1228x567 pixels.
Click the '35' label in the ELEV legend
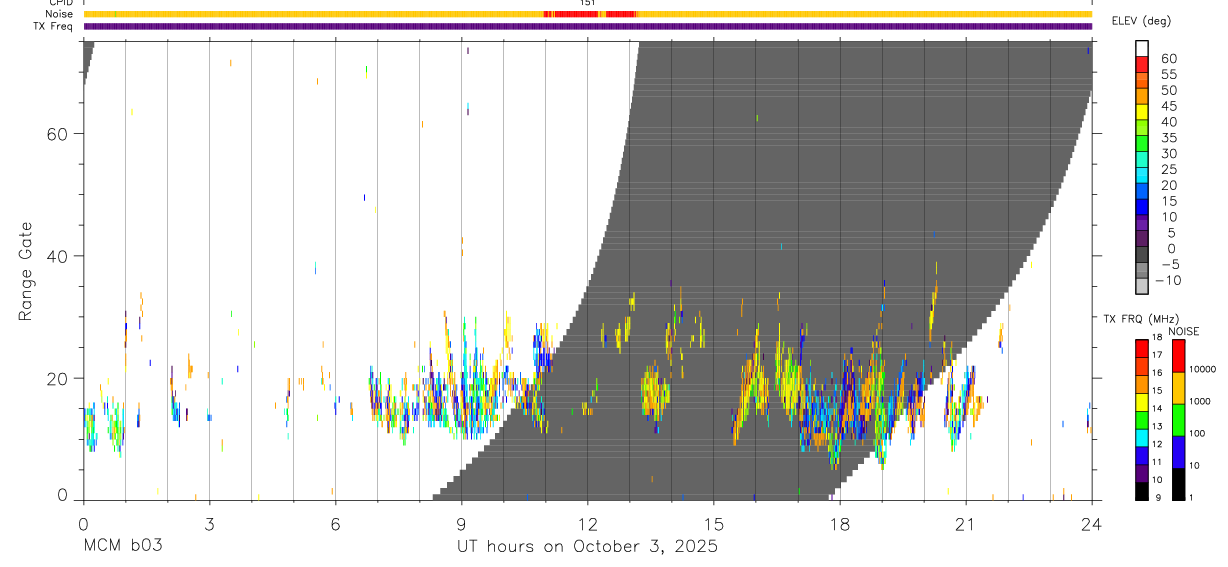click(x=1168, y=138)
